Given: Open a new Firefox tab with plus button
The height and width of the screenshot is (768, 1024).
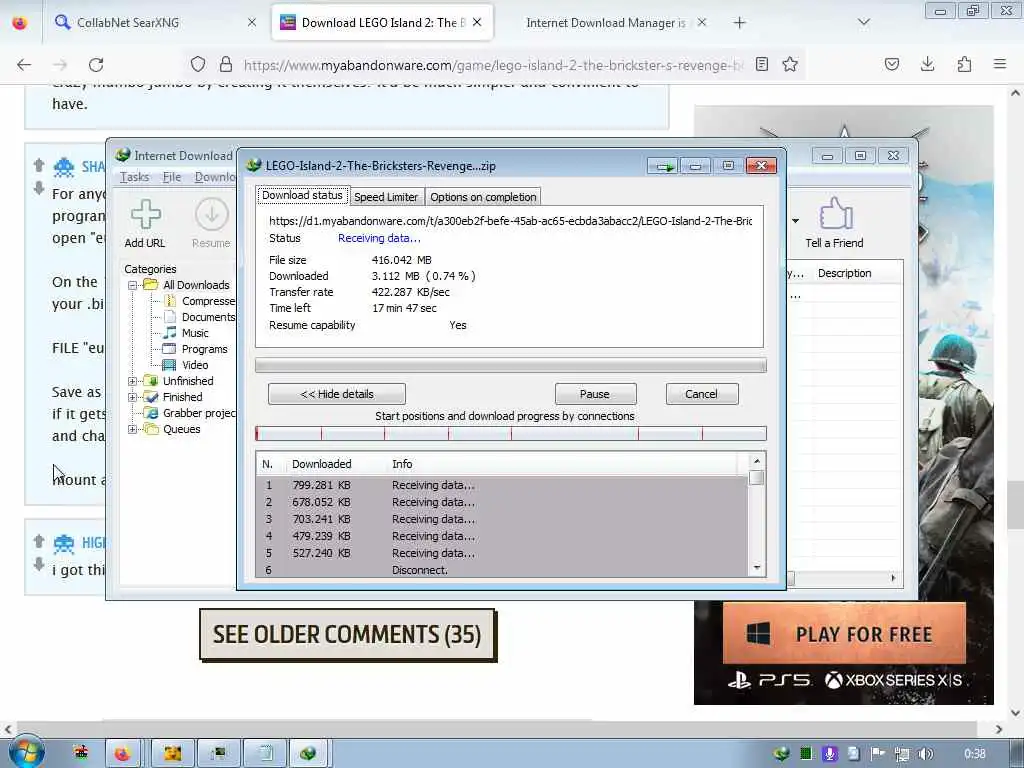Looking at the screenshot, I should 739,23.
